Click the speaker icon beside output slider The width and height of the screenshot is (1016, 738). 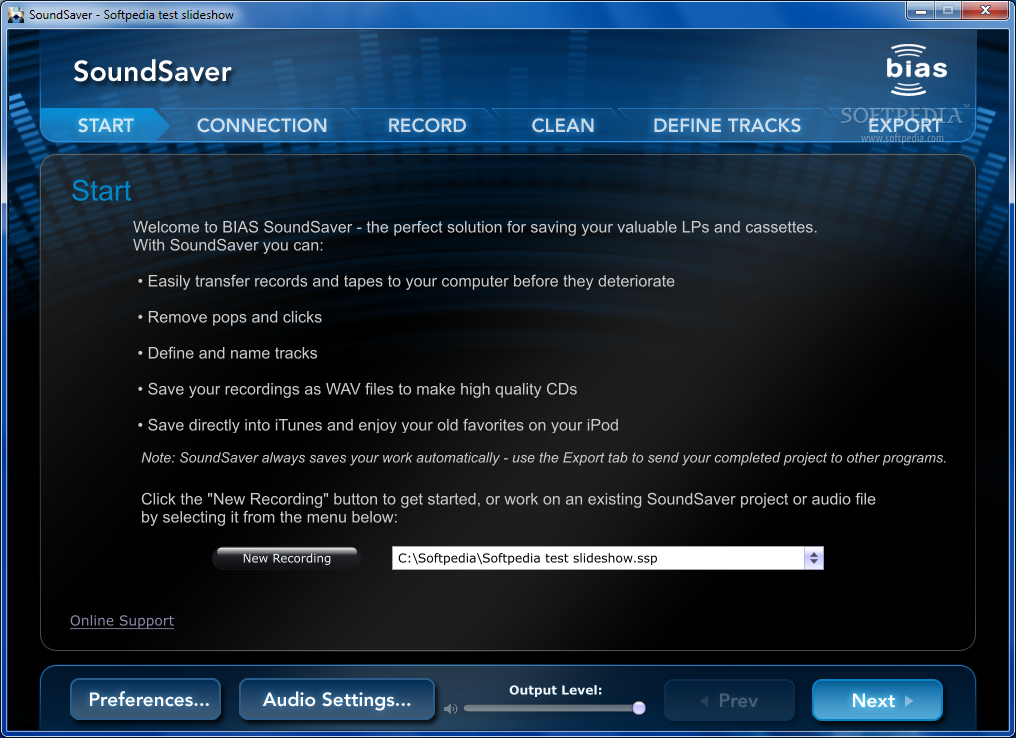coord(450,709)
